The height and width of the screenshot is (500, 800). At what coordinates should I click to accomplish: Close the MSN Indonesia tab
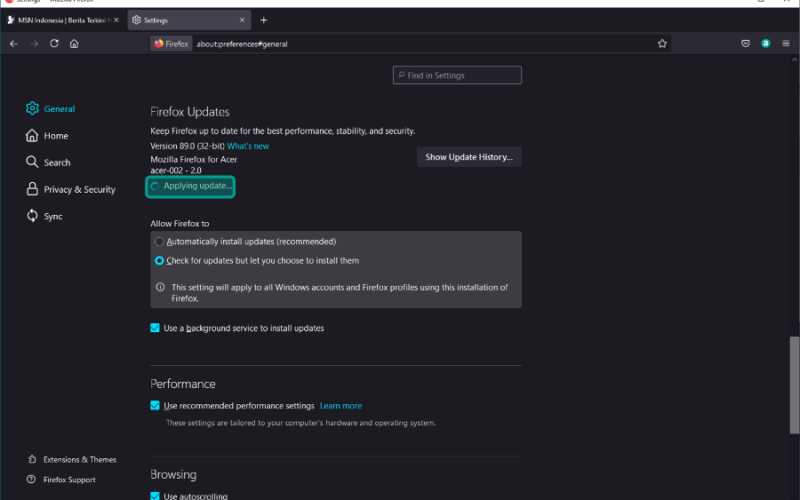point(116,20)
